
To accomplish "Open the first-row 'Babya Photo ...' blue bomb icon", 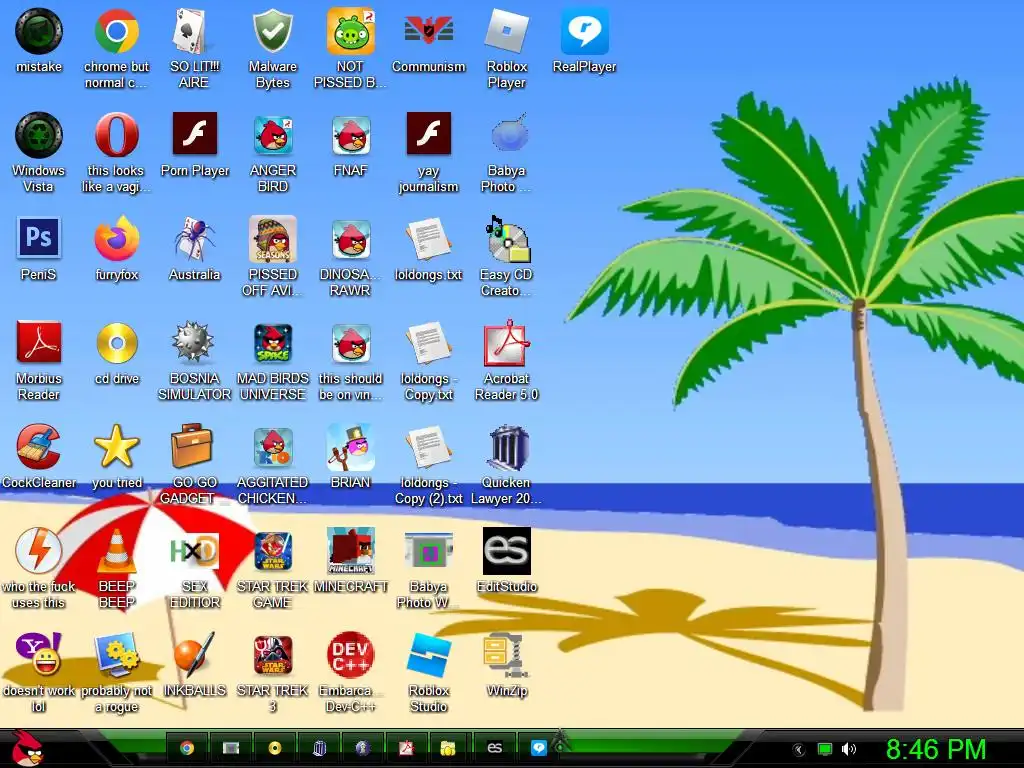I will pos(509,134).
